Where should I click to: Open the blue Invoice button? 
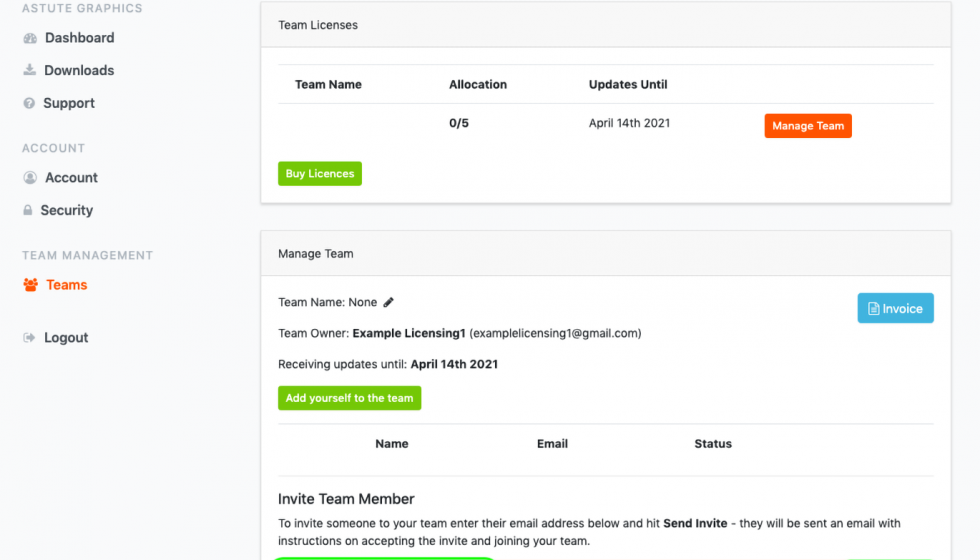[895, 309]
